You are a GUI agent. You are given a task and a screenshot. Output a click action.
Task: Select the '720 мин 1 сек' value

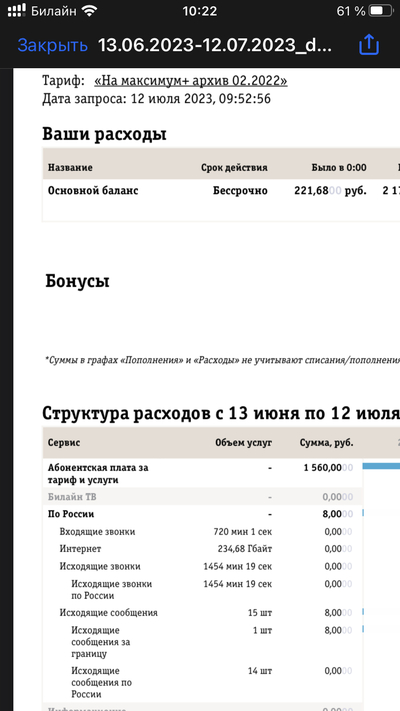(243, 531)
